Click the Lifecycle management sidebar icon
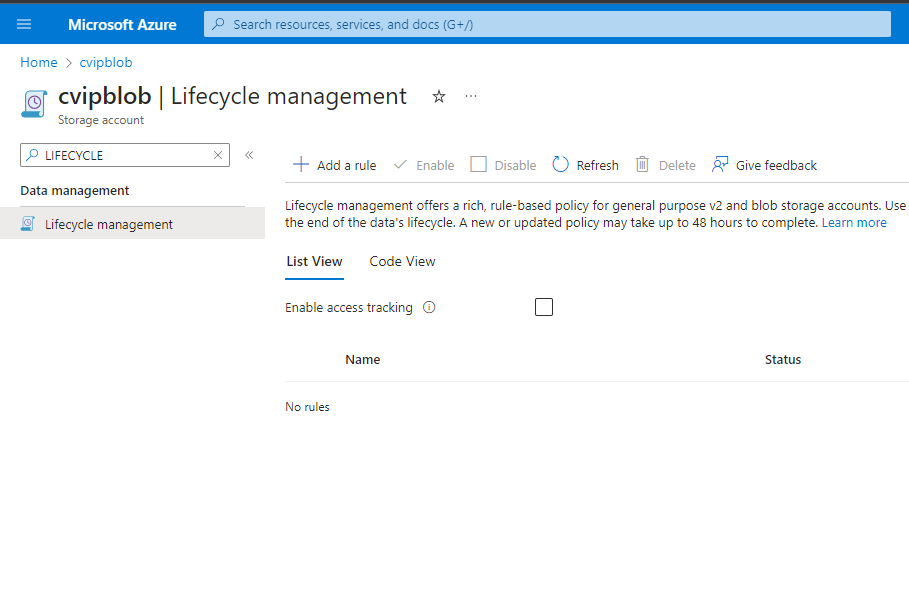The width and height of the screenshot is (909, 603). pos(27,224)
